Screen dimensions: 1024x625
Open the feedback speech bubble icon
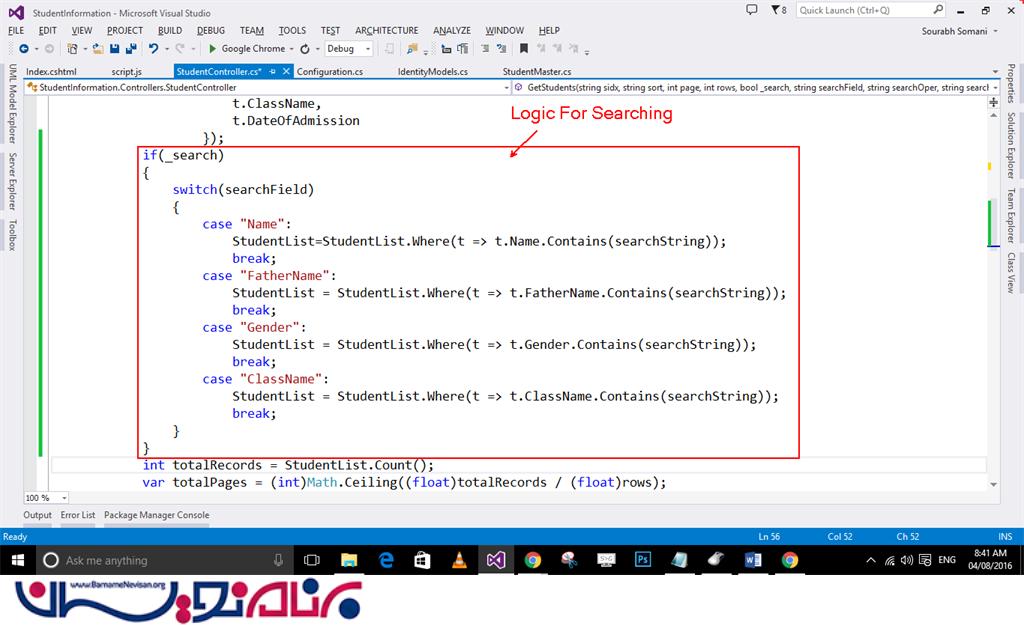point(751,10)
